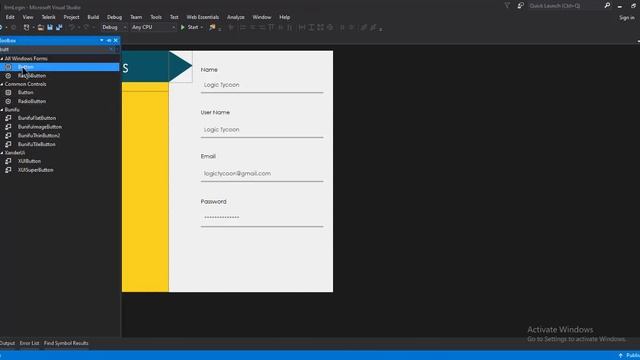Open the Web Essentials menu
The image size is (640, 360).
202,17
